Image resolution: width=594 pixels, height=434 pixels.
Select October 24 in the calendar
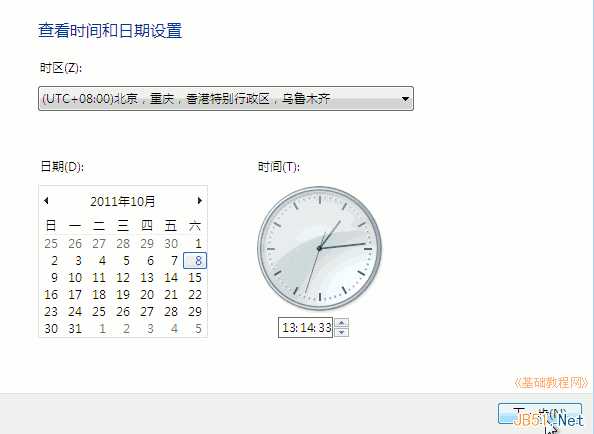pos(75,312)
